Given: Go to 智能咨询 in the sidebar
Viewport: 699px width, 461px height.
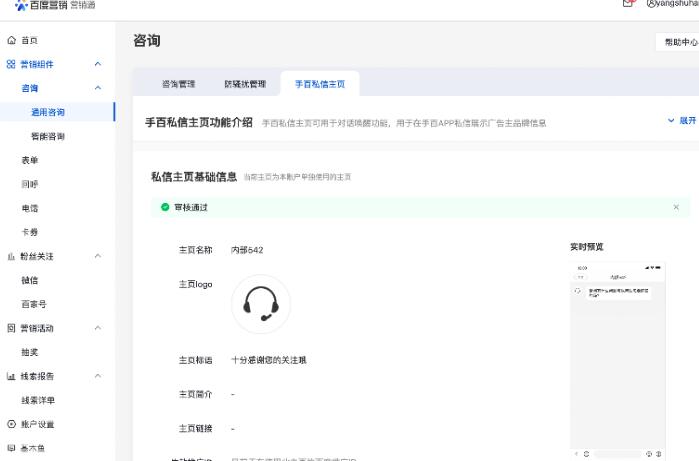Looking at the screenshot, I should pyautogui.click(x=48, y=136).
